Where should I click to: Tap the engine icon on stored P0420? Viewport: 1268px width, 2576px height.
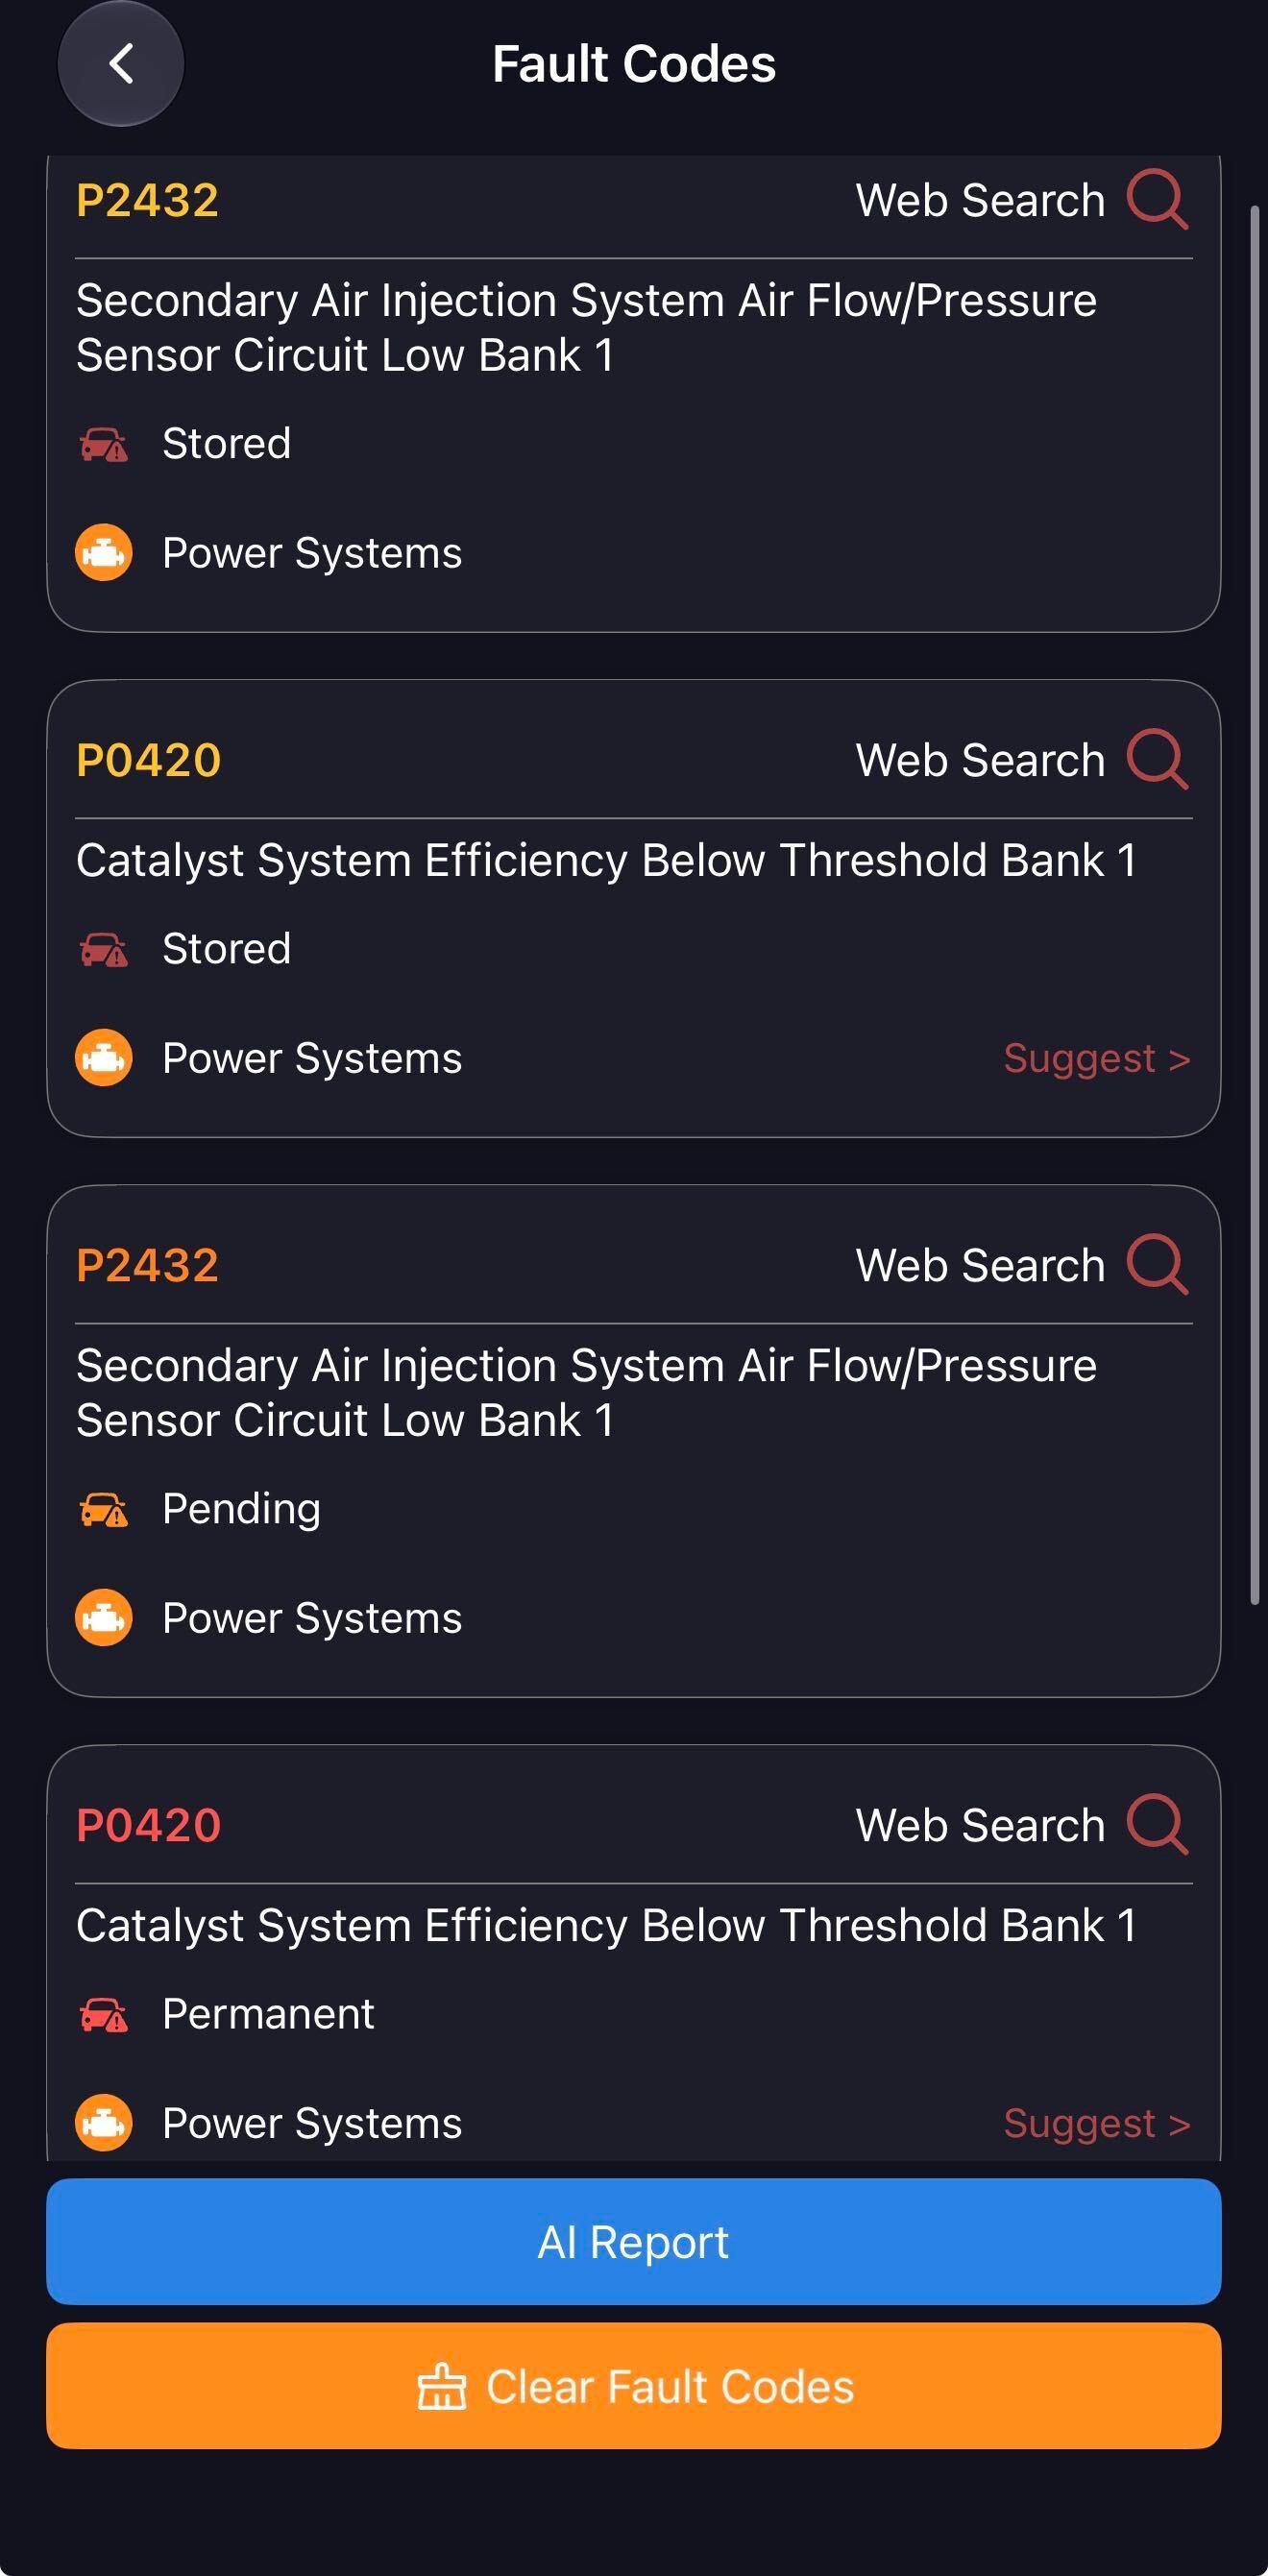tap(104, 1057)
